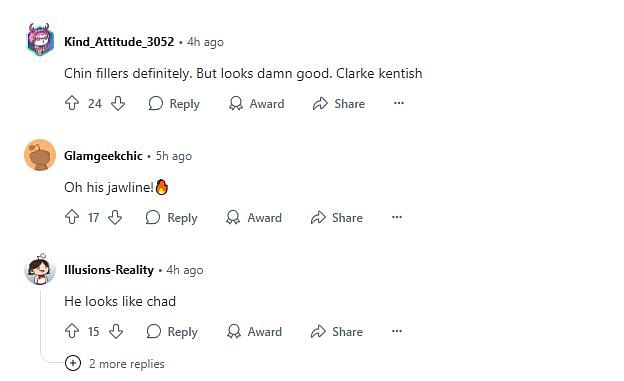Visit the Illusions-Reality username link

point(109,270)
